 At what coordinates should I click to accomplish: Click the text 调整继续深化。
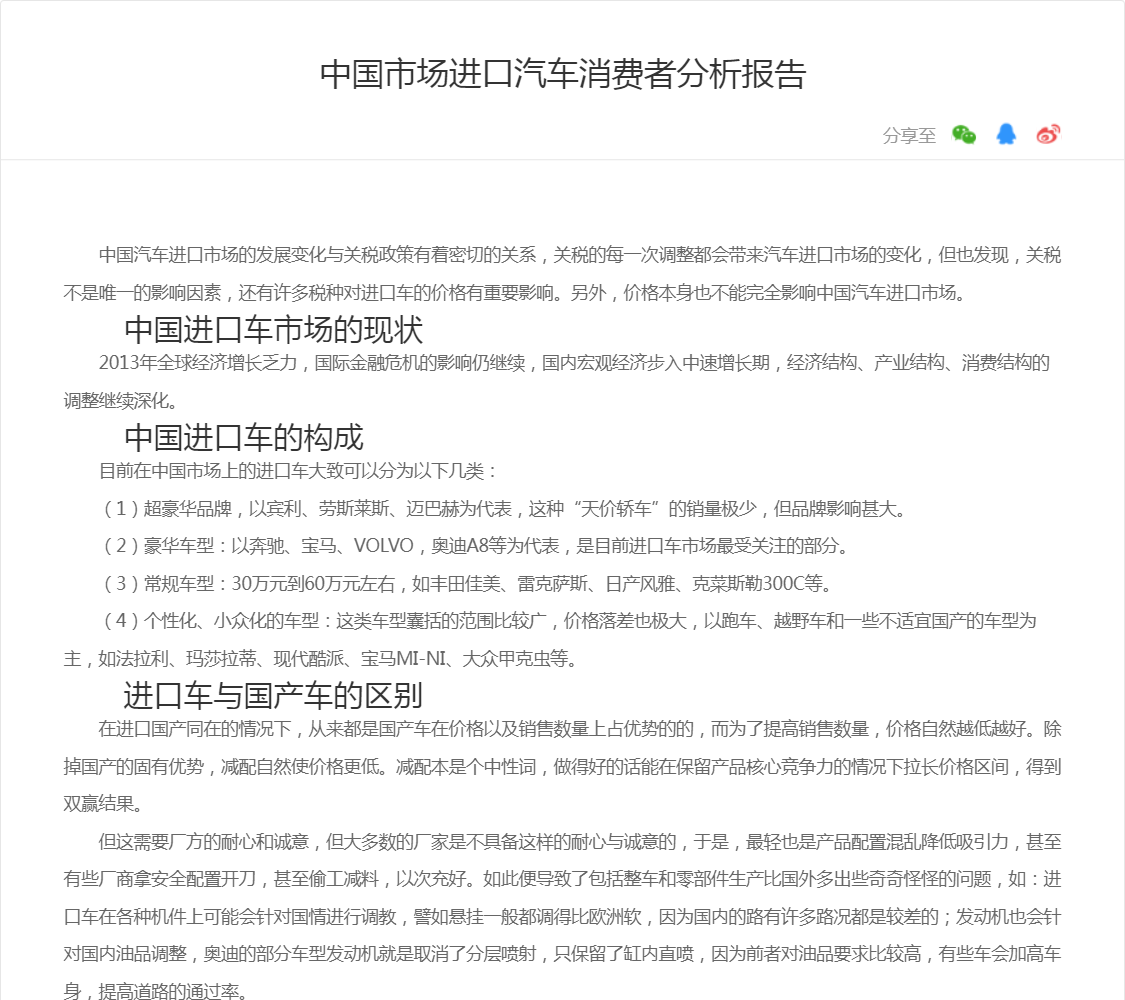click(x=121, y=400)
